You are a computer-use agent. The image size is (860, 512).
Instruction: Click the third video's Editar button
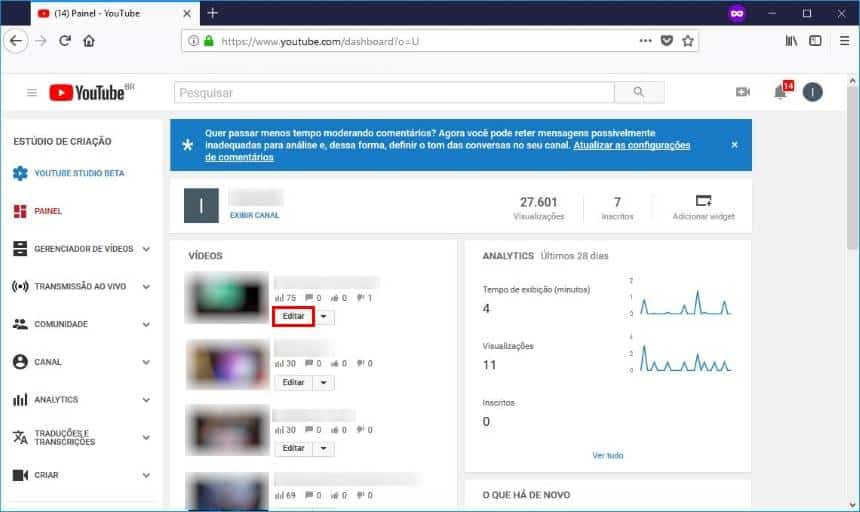point(293,448)
